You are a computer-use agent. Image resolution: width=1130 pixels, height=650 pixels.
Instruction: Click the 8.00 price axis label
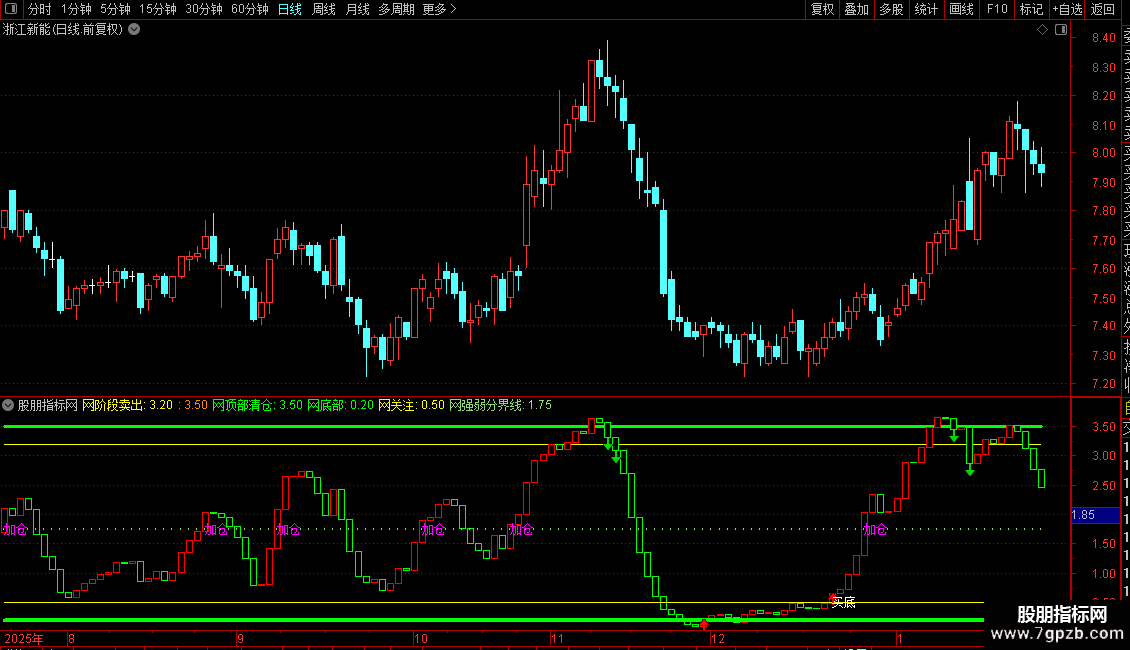tap(1103, 153)
